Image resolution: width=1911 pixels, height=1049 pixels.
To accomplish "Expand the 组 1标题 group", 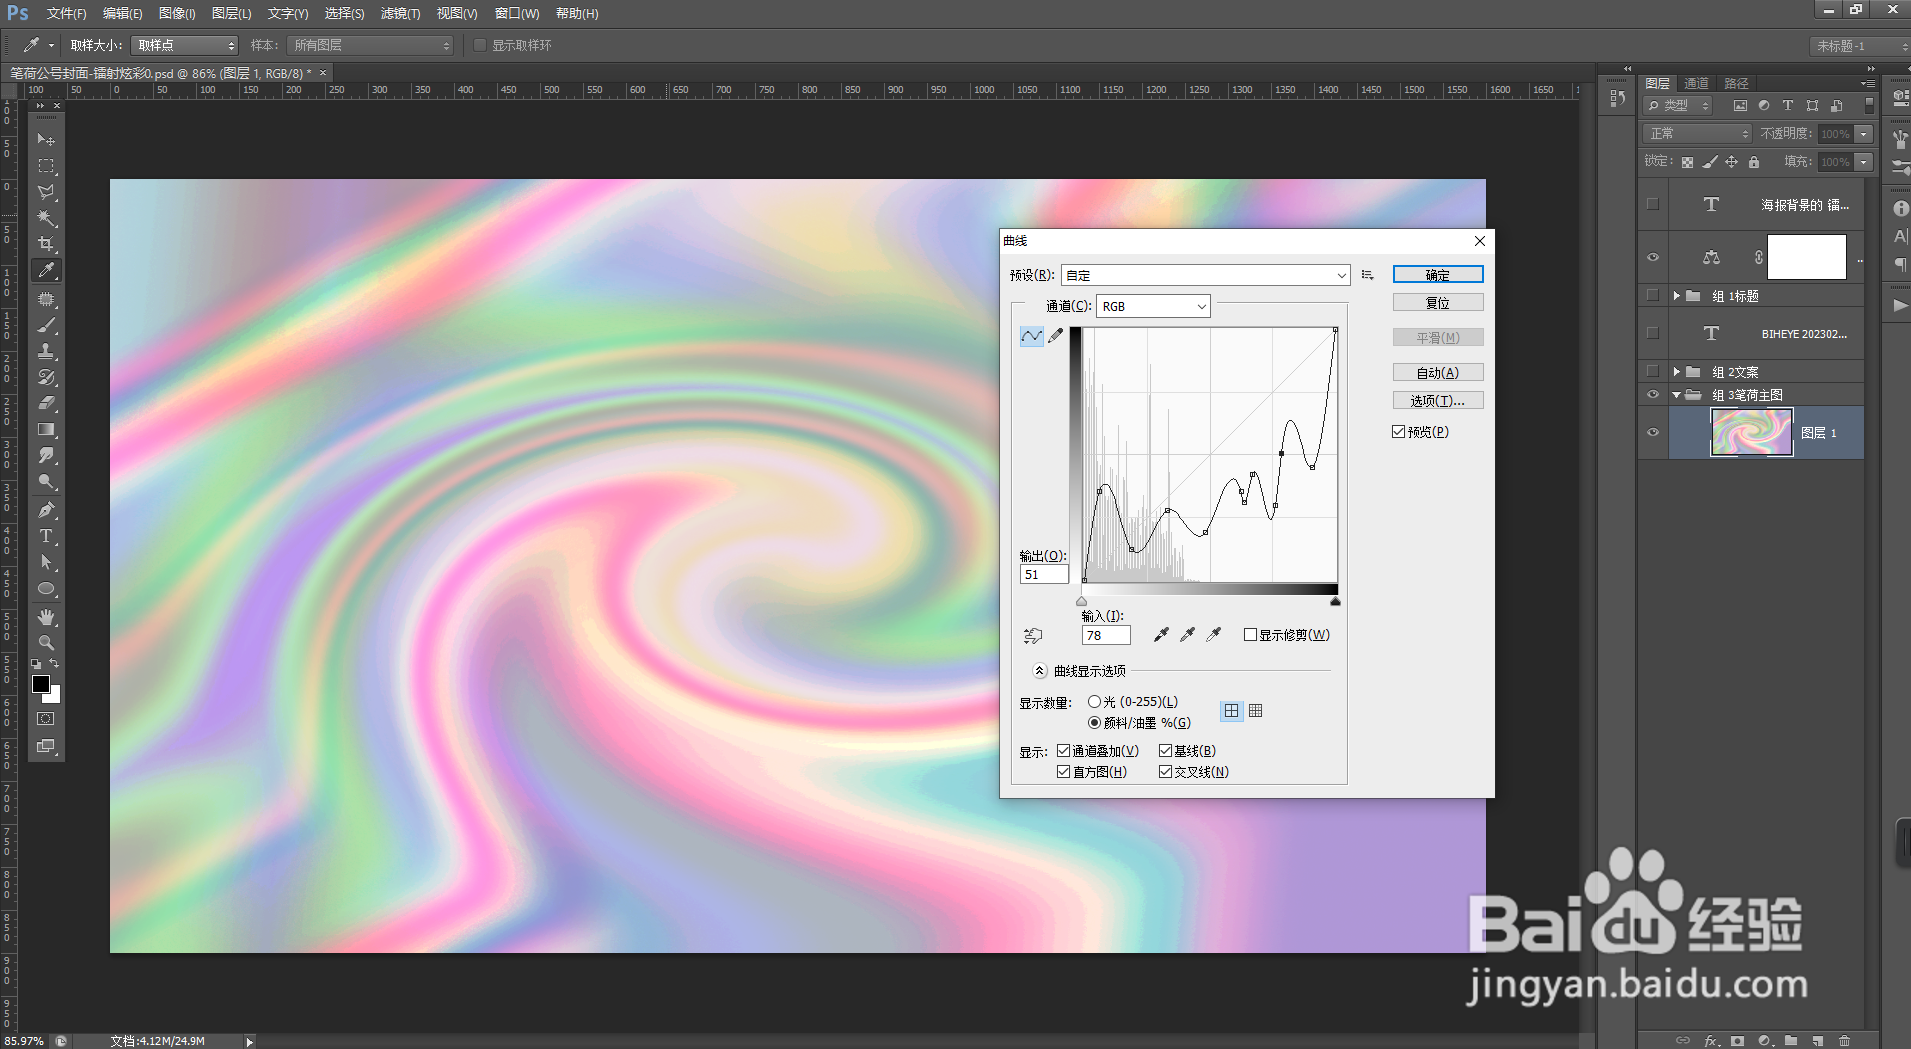I will [1677, 296].
